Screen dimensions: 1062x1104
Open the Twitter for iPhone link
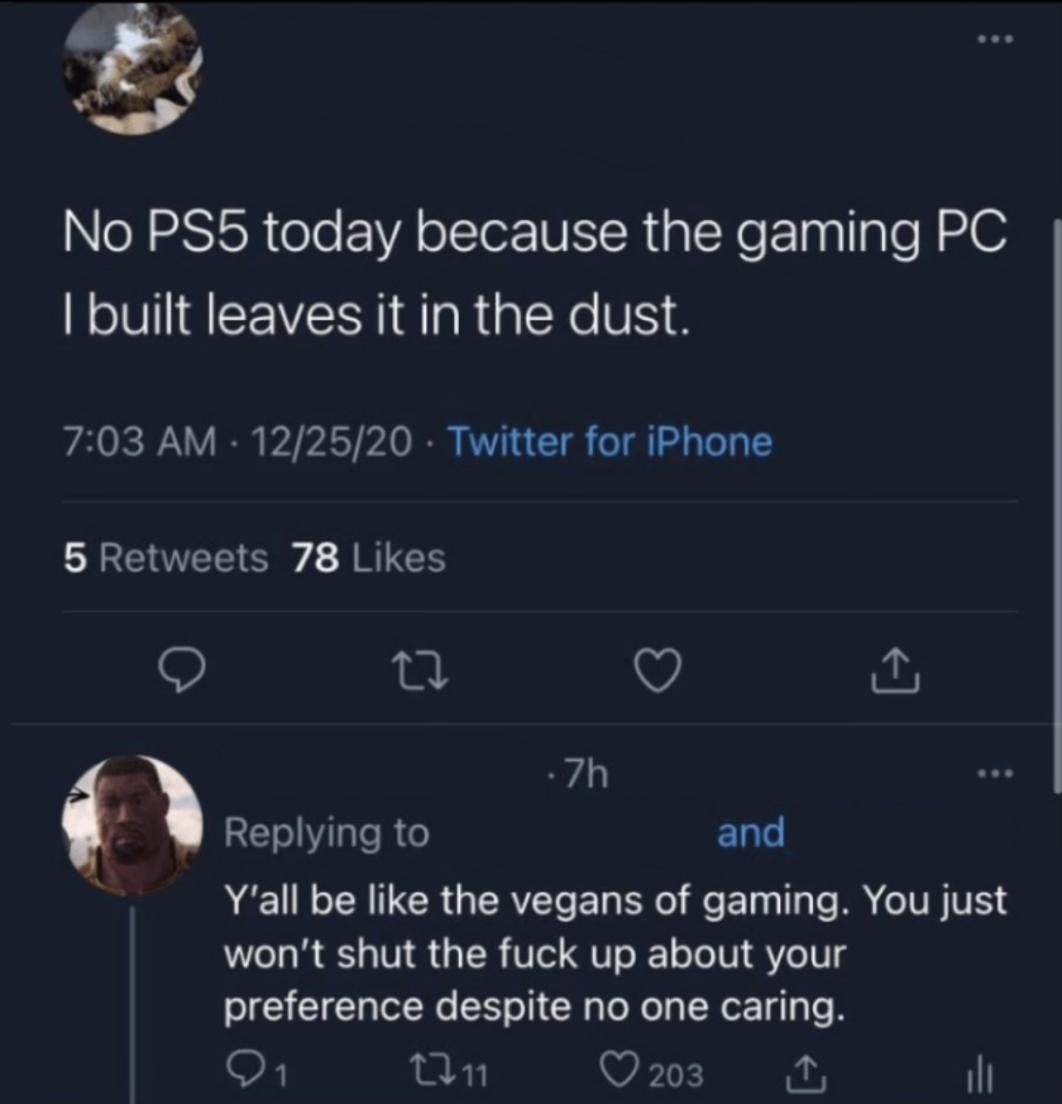(609, 441)
